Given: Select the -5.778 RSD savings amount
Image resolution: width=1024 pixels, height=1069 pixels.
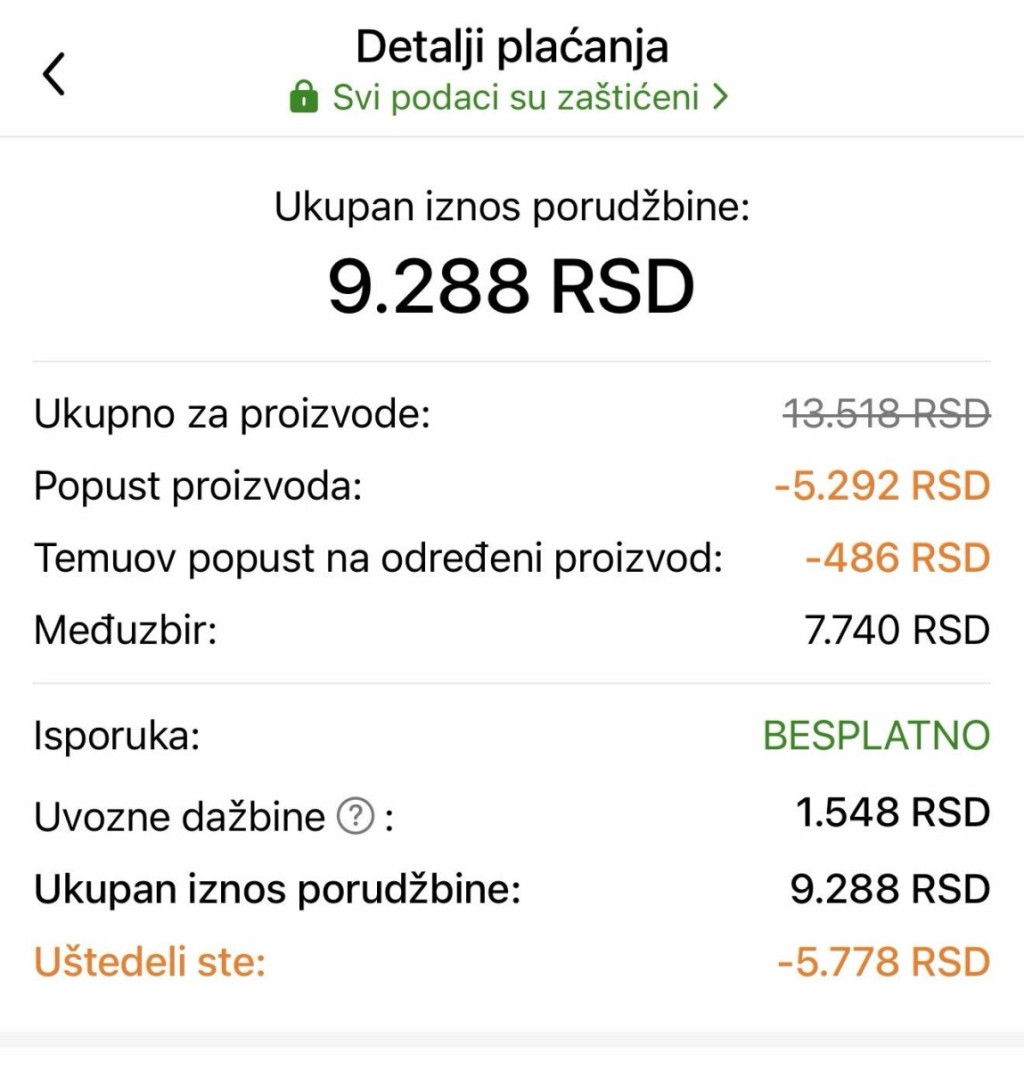Looking at the screenshot, I should [x=884, y=961].
